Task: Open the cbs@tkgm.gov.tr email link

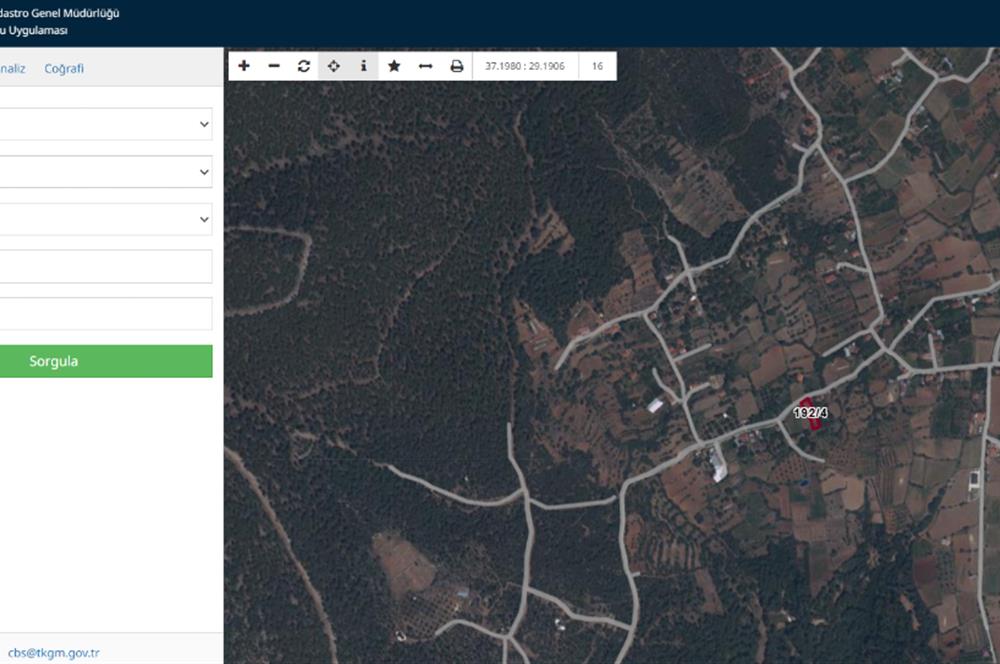Action: pyautogui.click(x=54, y=653)
